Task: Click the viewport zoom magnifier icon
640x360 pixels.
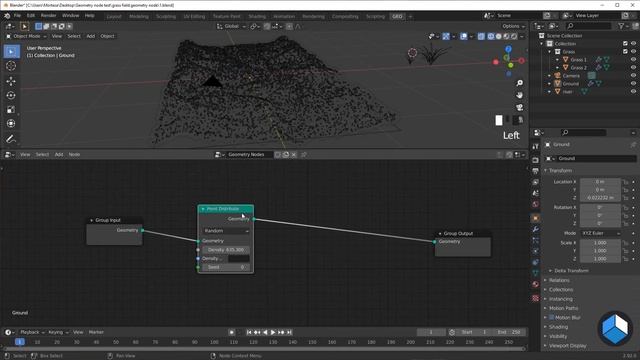Action: tap(519, 83)
